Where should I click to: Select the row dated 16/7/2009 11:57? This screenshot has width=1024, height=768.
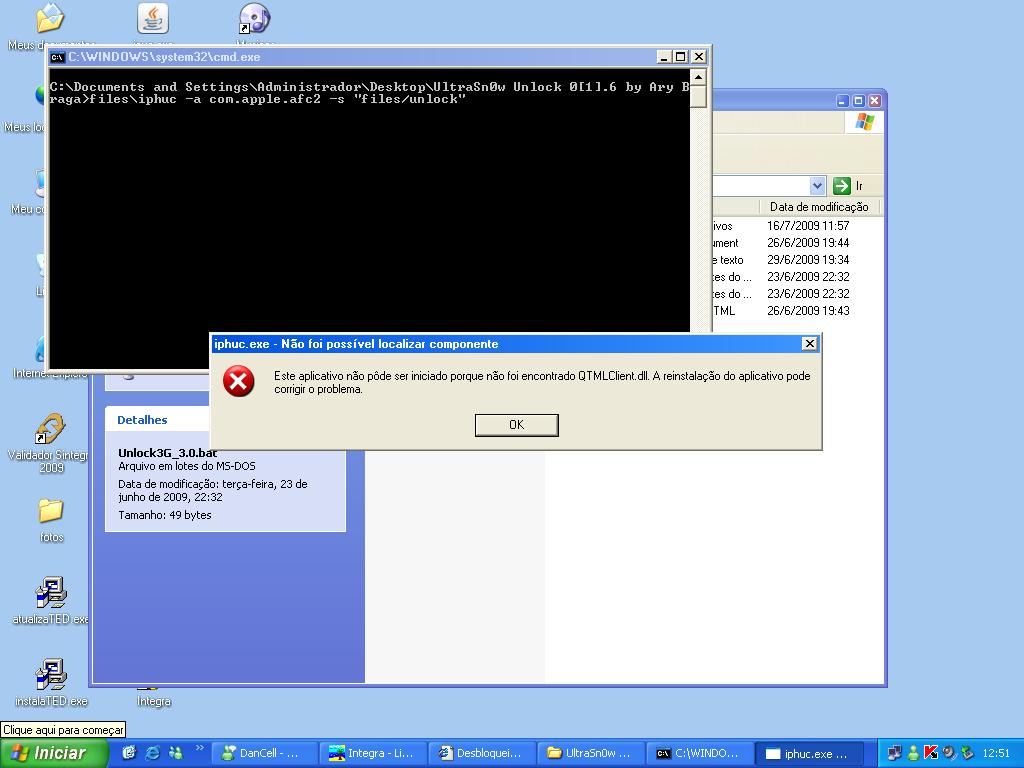797,226
